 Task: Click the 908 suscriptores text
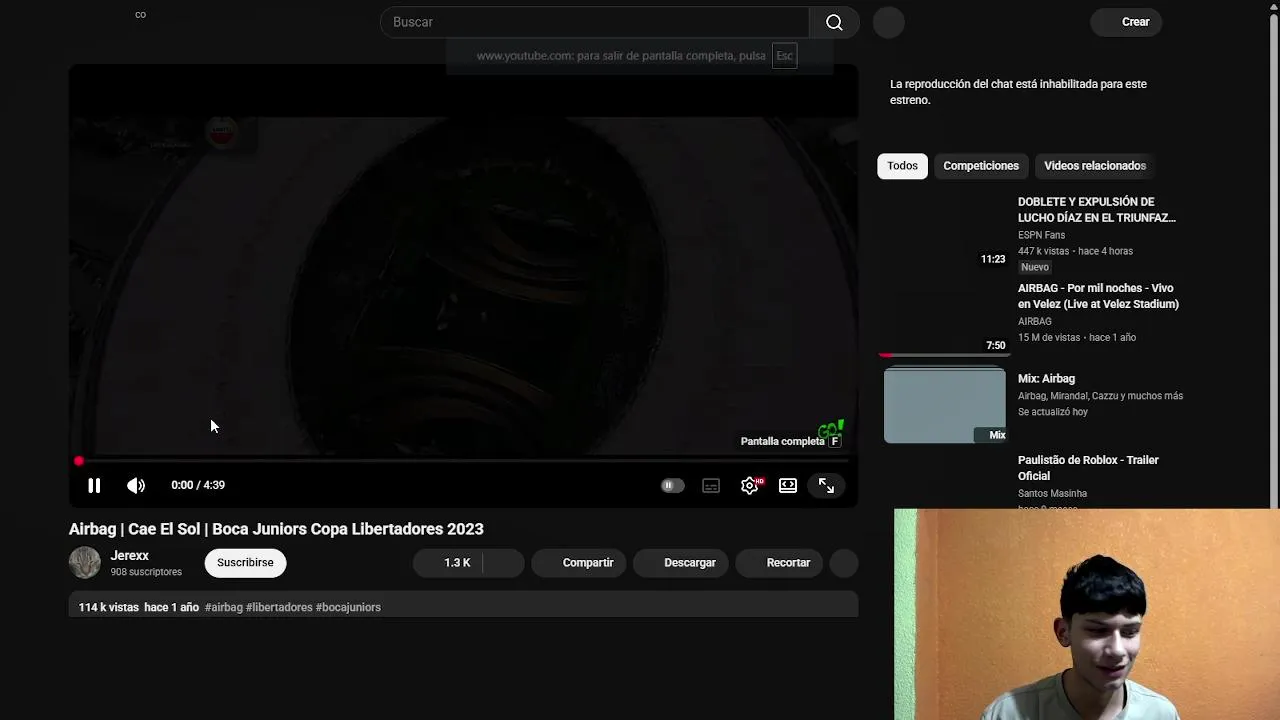[x=146, y=572]
